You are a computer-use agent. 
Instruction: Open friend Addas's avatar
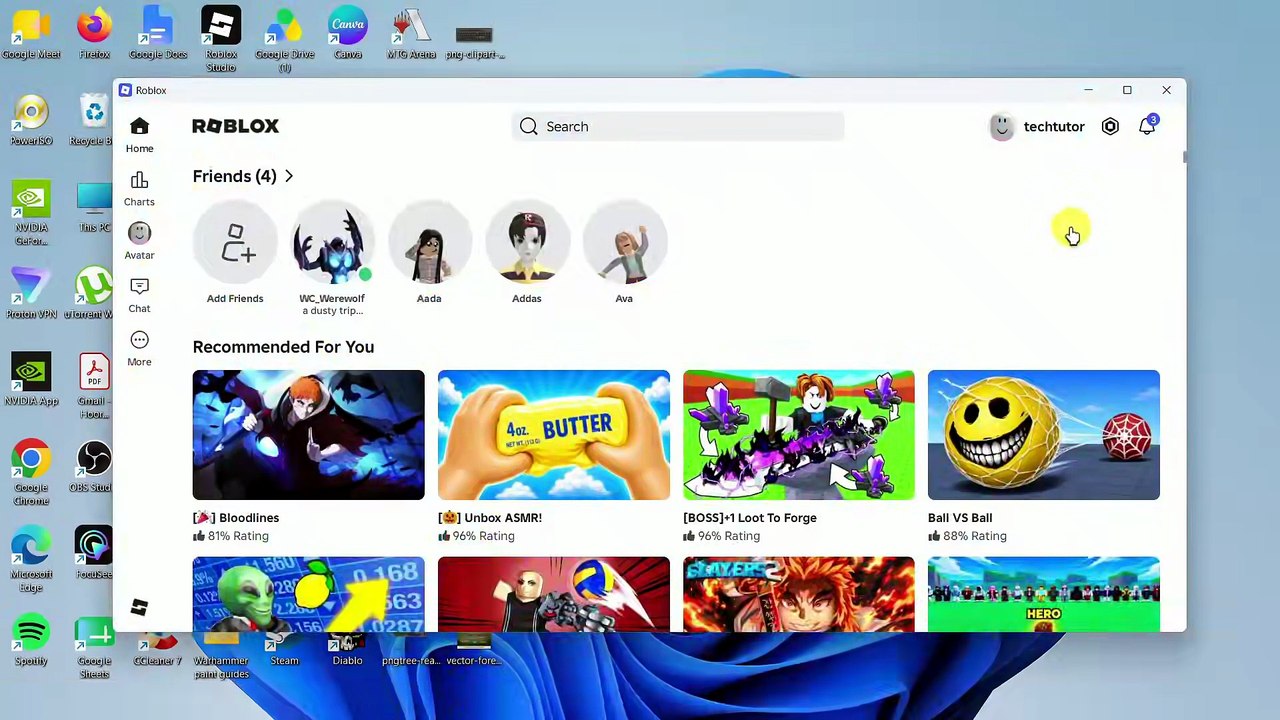(527, 243)
